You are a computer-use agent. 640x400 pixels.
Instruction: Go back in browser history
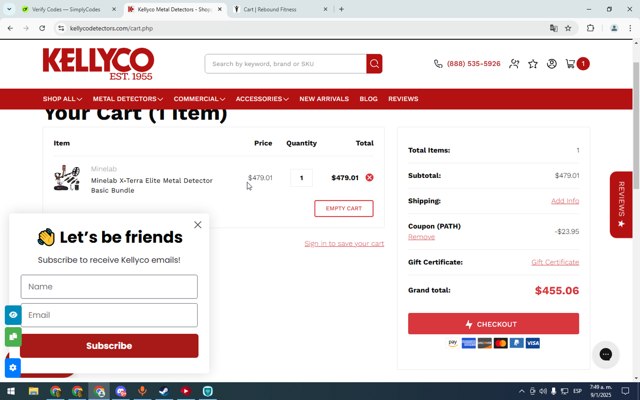pyautogui.click(x=10, y=28)
